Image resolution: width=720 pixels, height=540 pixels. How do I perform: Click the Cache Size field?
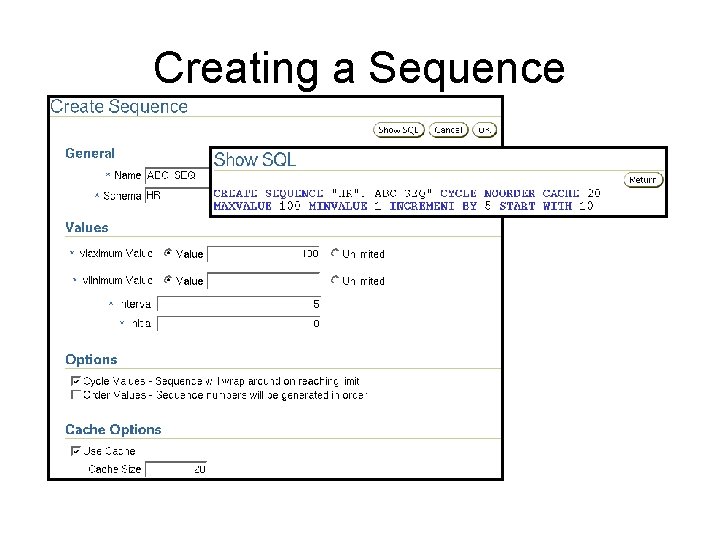tap(176, 469)
